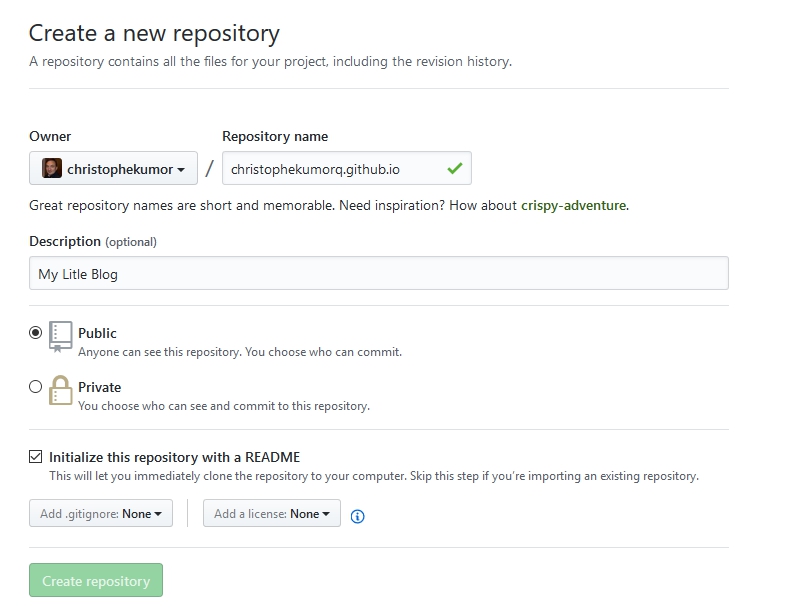Click the Create repository button

click(96, 580)
